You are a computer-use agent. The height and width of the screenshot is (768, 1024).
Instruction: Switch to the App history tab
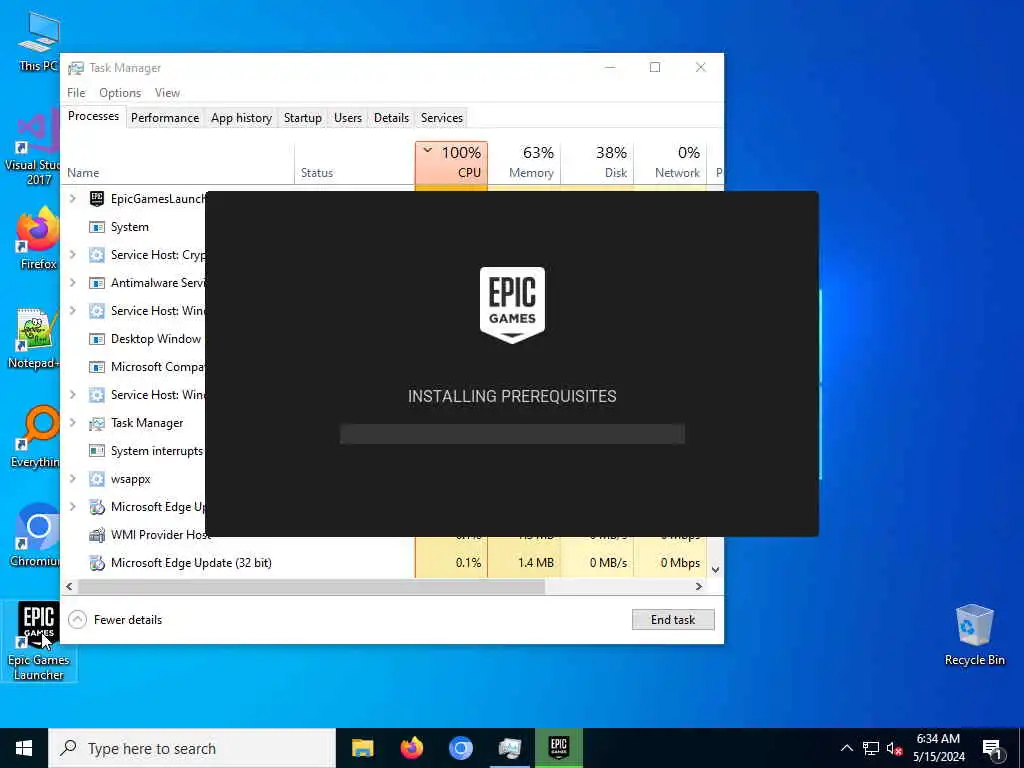click(x=241, y=118)
